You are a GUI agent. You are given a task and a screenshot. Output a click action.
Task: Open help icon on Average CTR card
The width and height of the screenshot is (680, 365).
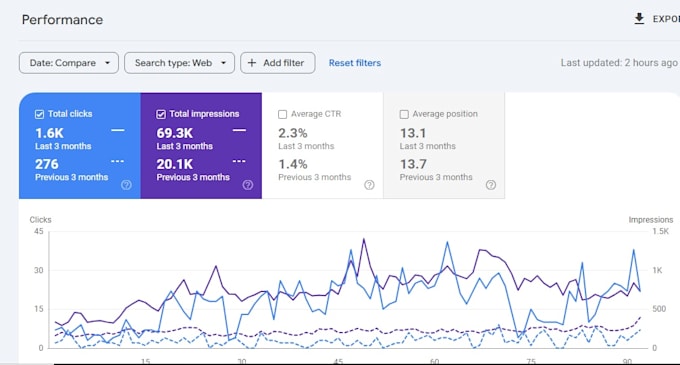pyautogui.click(x=369, y=185)
